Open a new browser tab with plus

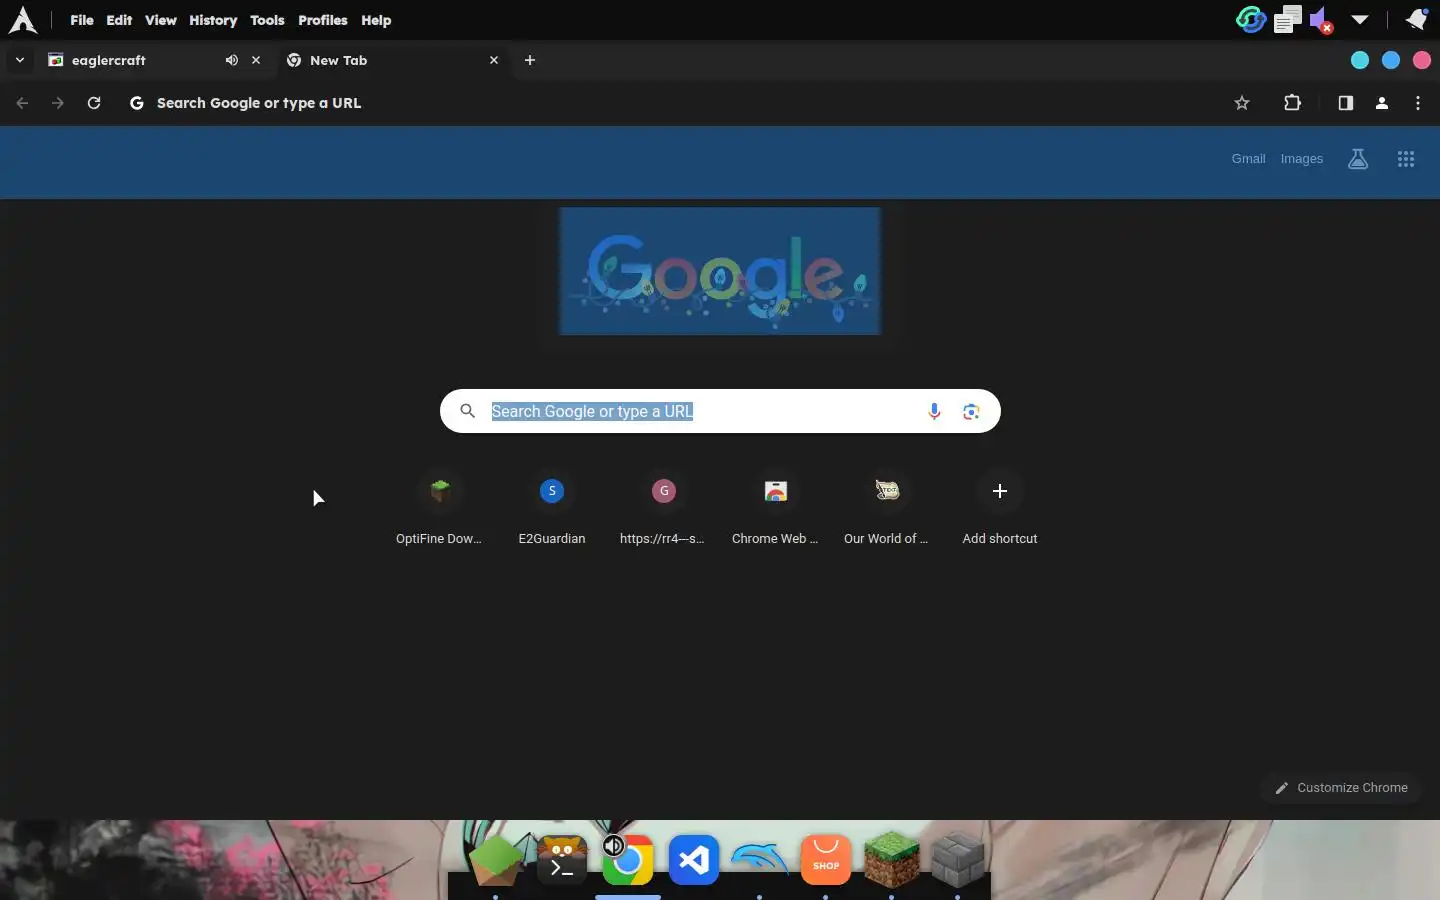tap(530, 60)
